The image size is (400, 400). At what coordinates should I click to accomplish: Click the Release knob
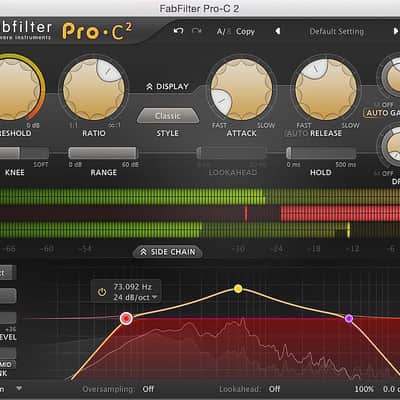(326, 90)
